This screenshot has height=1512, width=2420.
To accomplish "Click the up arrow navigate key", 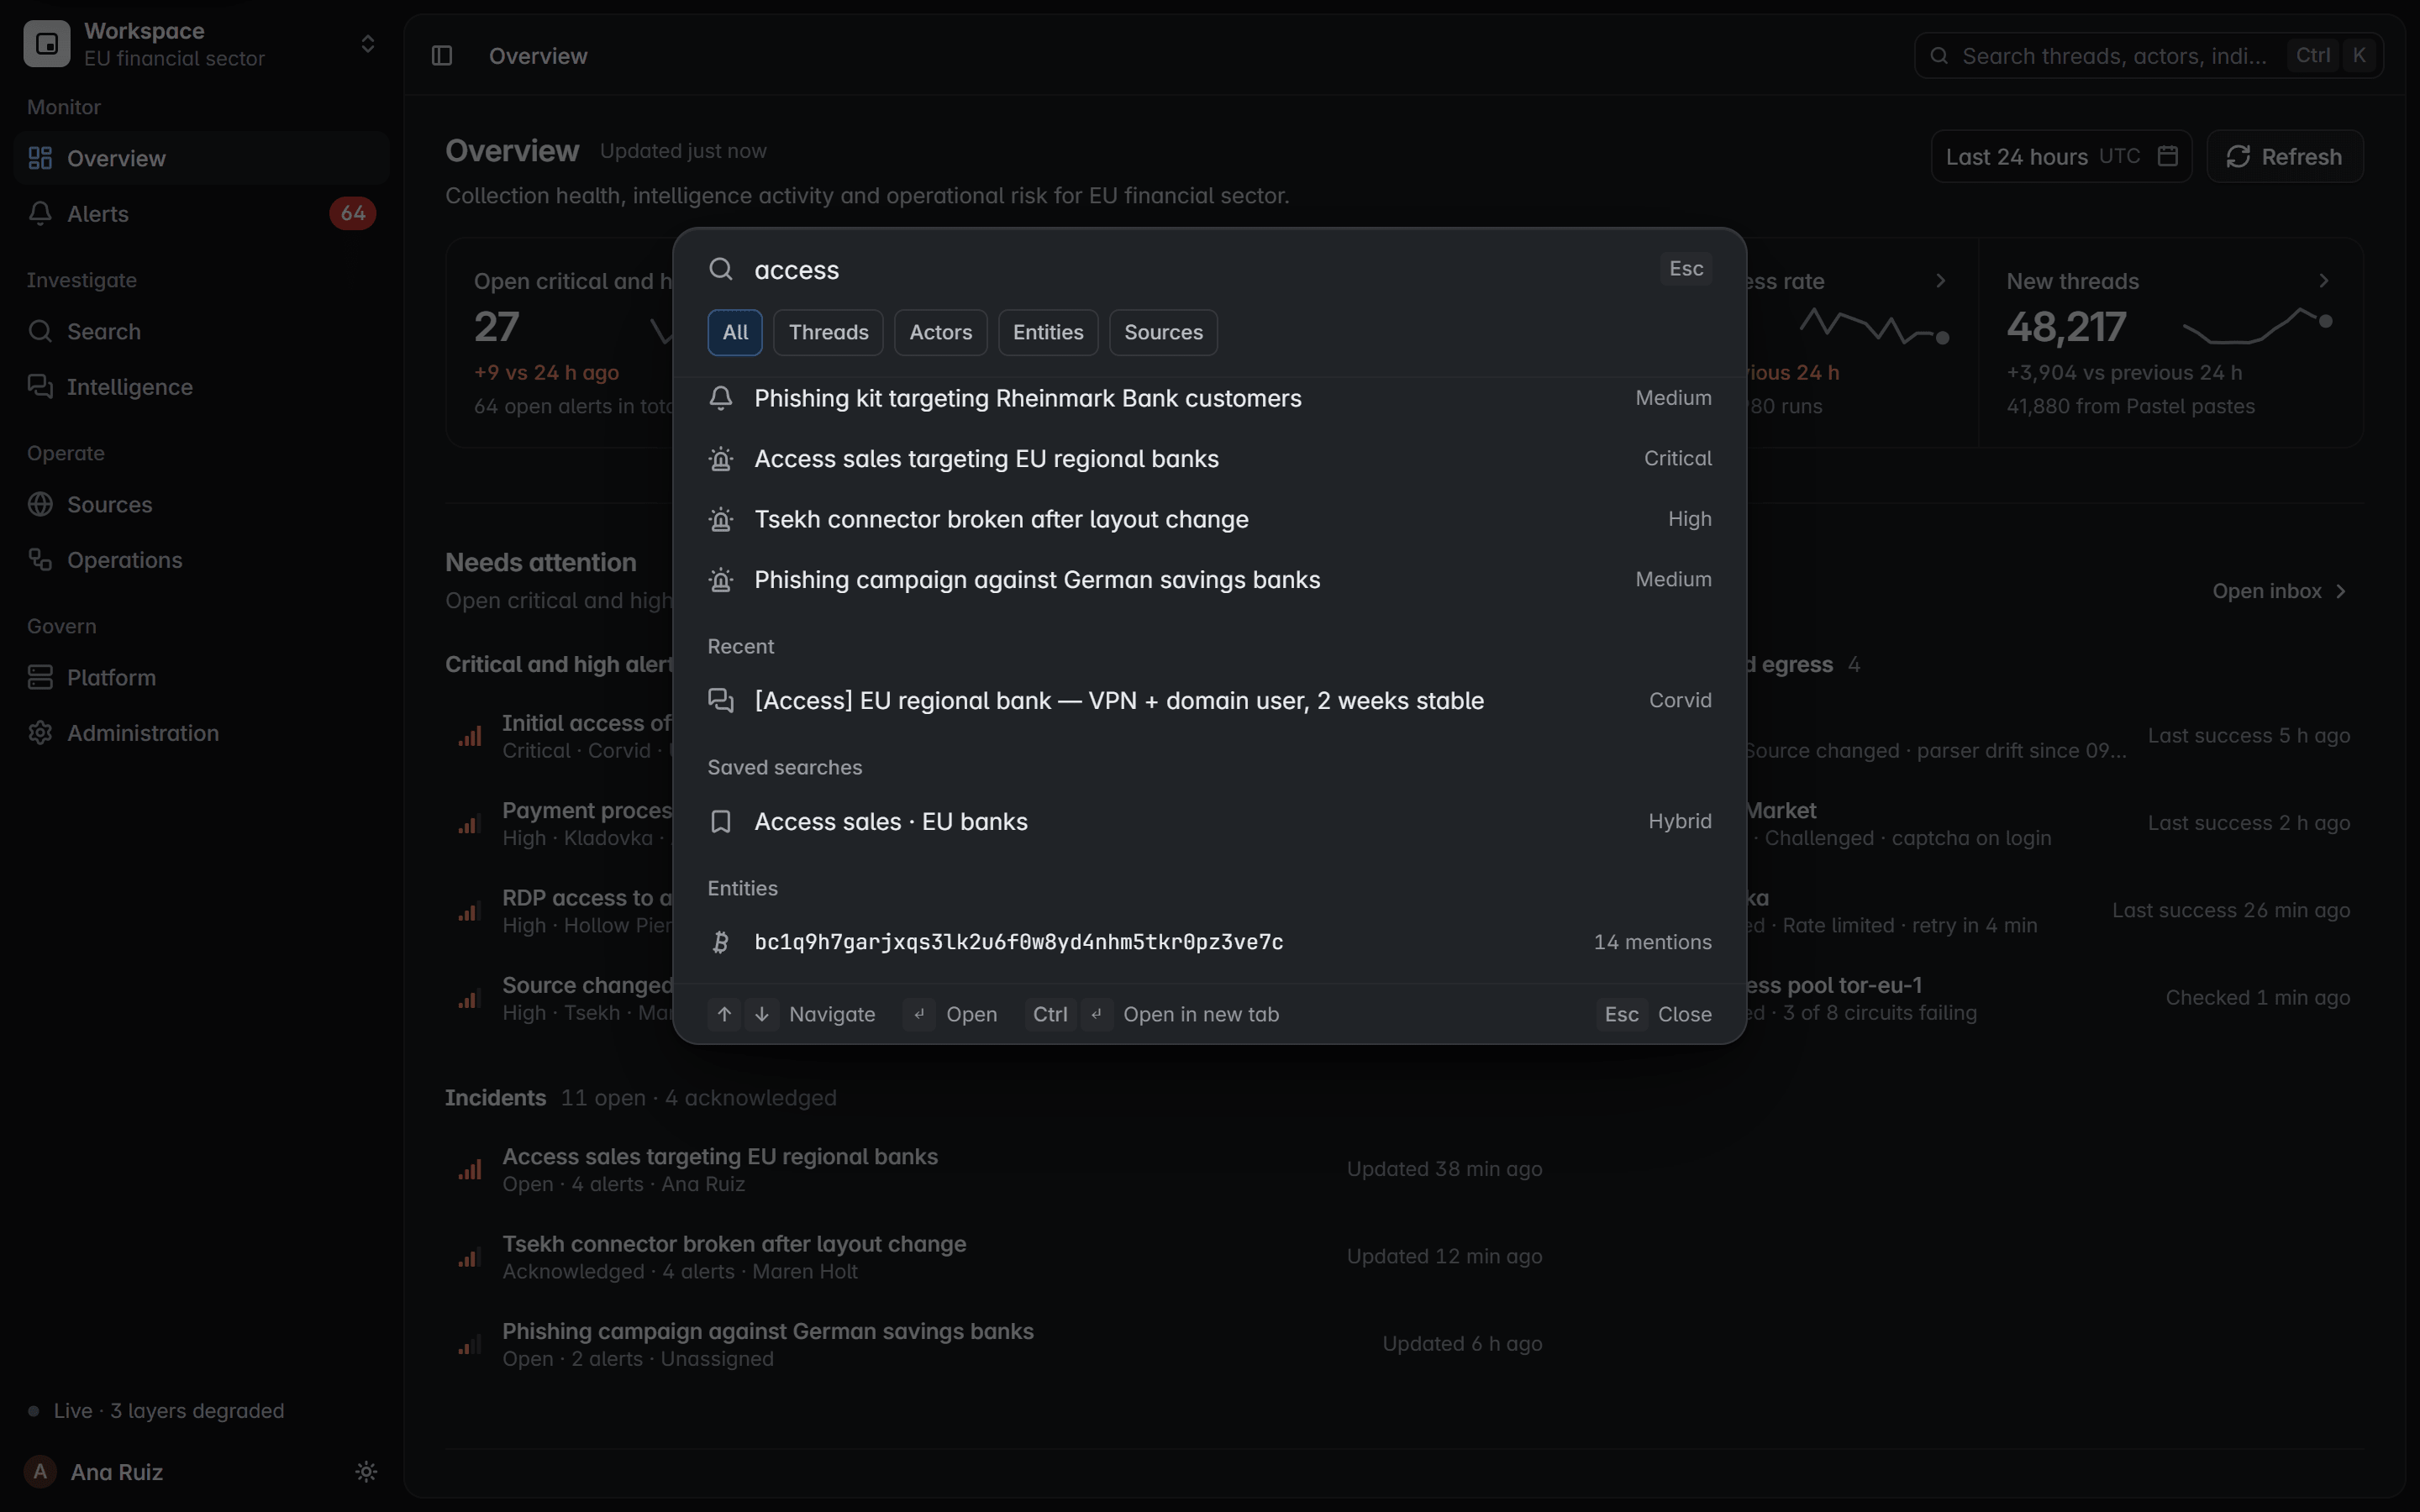I will pos(724,1014).
